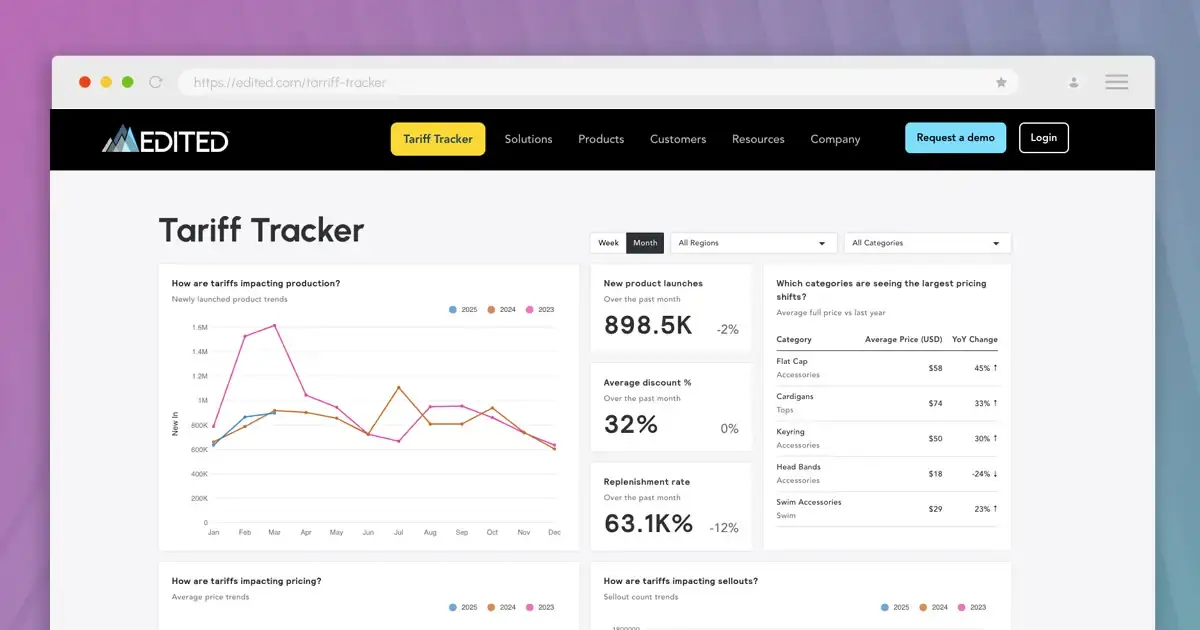Navigate to the Products menu item
Screen dimensions: 1200x630
[x=600, y=139]
